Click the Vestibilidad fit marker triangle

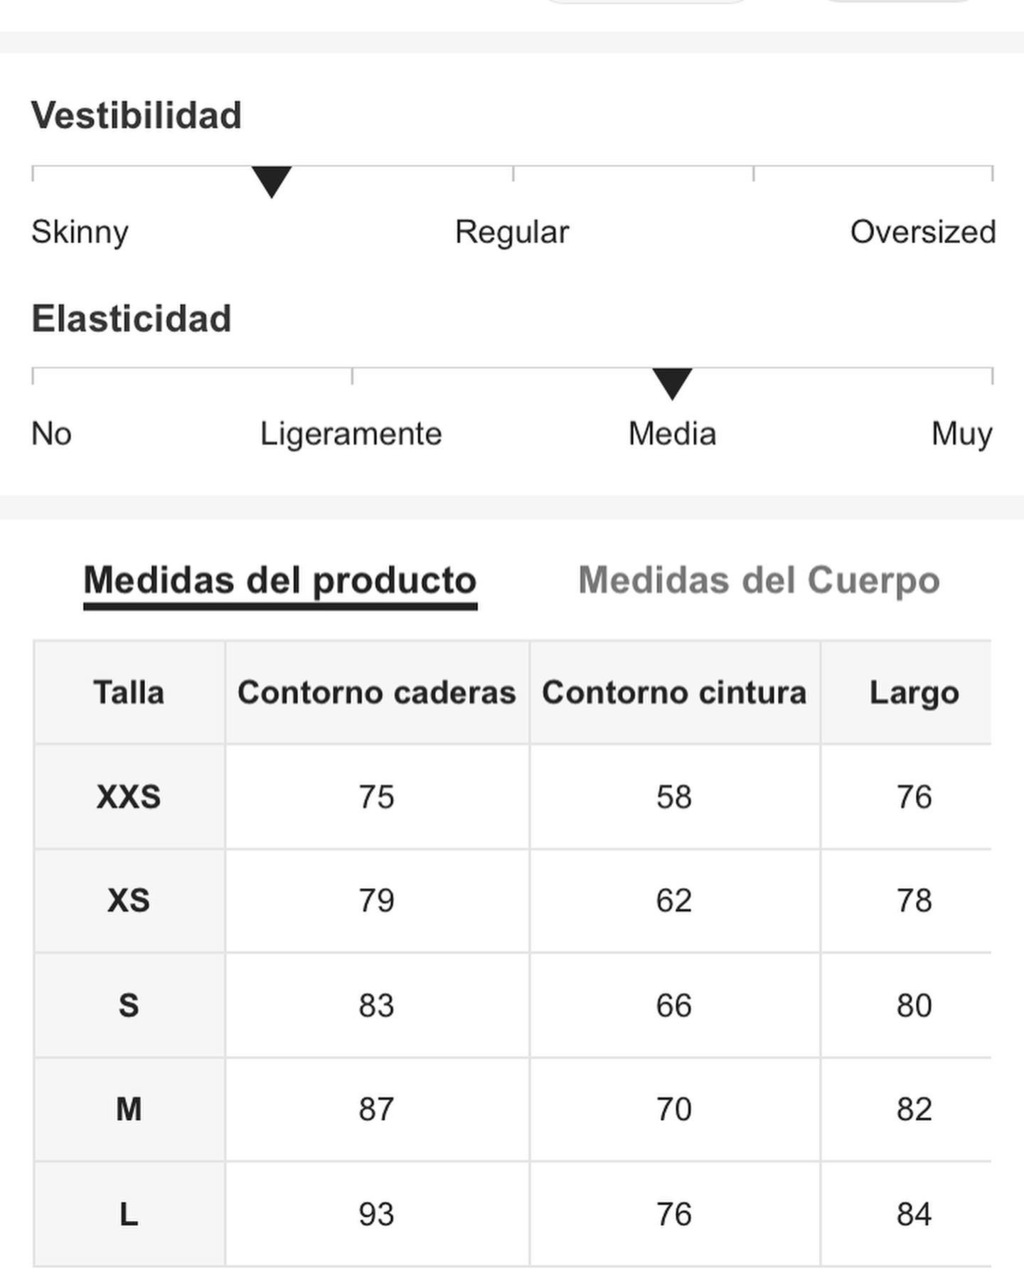click(x=271, y=182)
